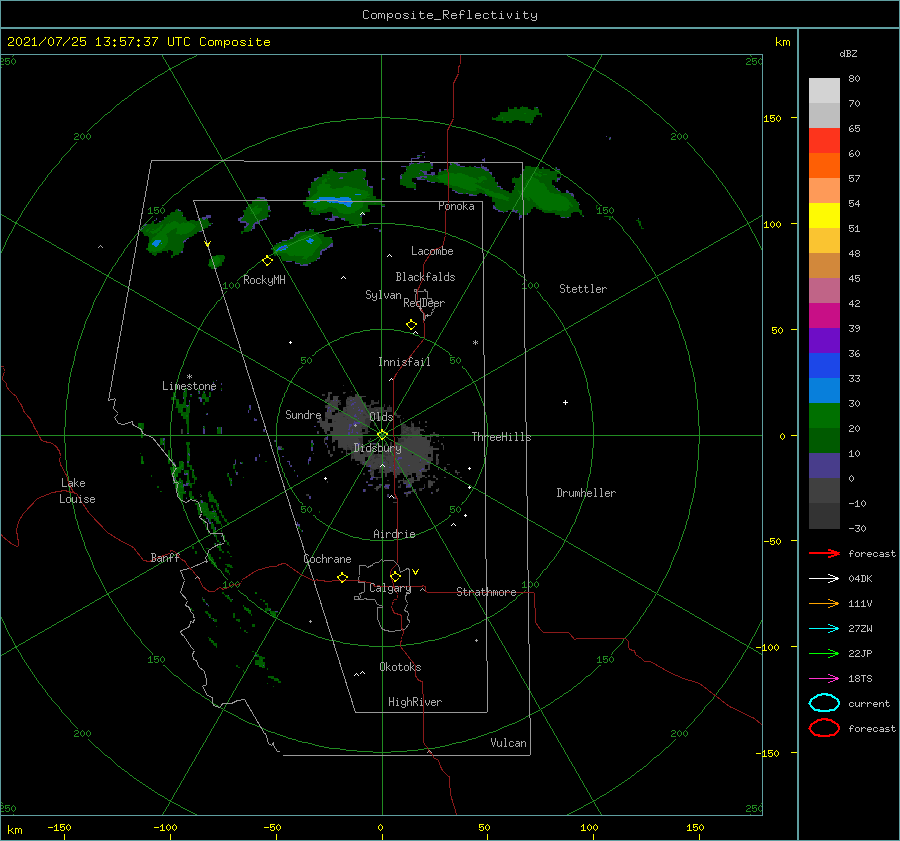Select the red swatch below 65 dBZ

pyautogui.click(x=824, y=141)
